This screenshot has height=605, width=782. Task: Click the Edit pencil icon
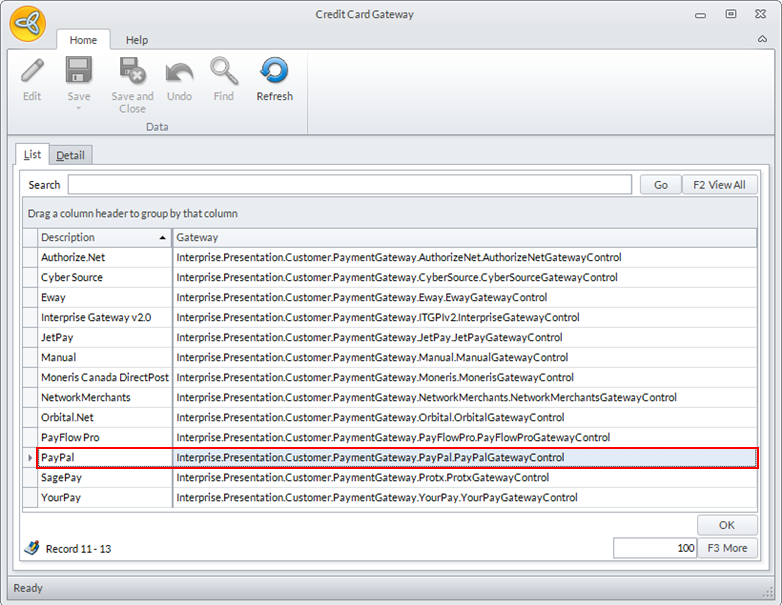[x=32, y=71]
